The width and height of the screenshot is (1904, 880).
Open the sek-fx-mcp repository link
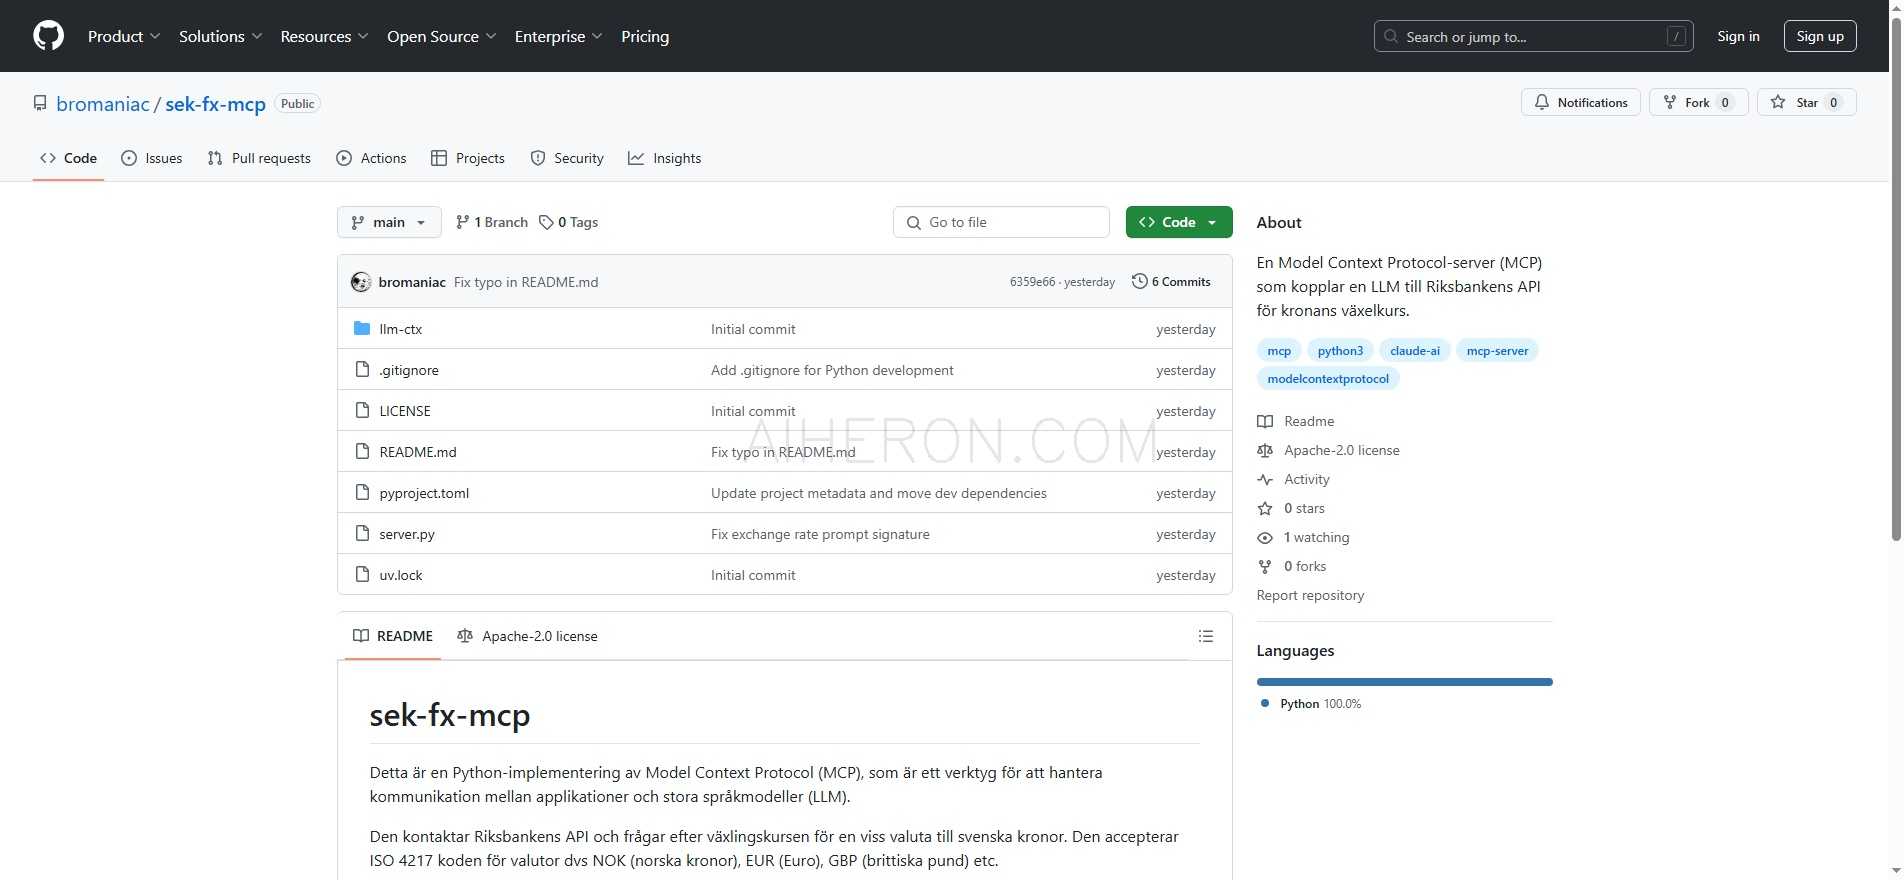tap(215, 104)
